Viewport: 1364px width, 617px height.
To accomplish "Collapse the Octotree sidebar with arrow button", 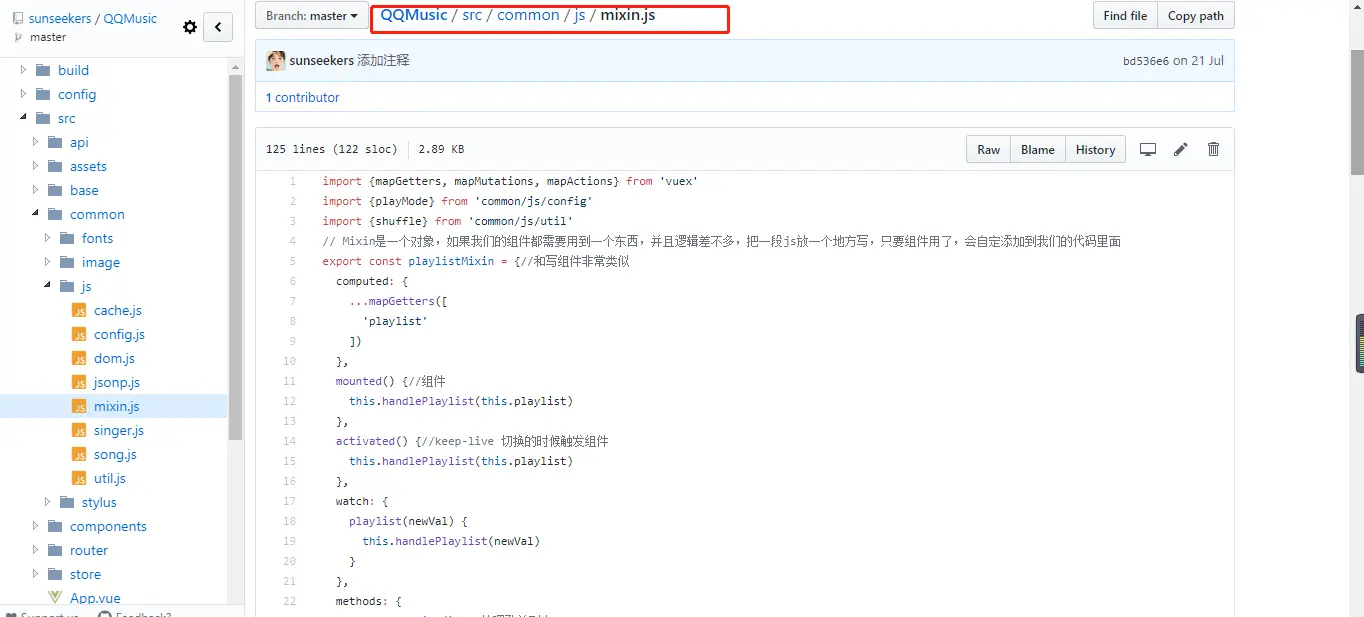I will (218, 27).
